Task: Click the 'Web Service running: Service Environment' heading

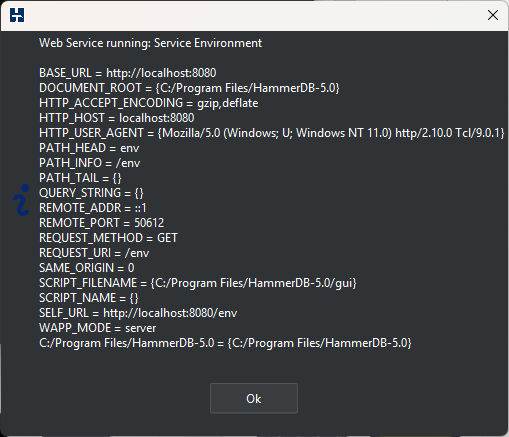Action: point(150,43)
